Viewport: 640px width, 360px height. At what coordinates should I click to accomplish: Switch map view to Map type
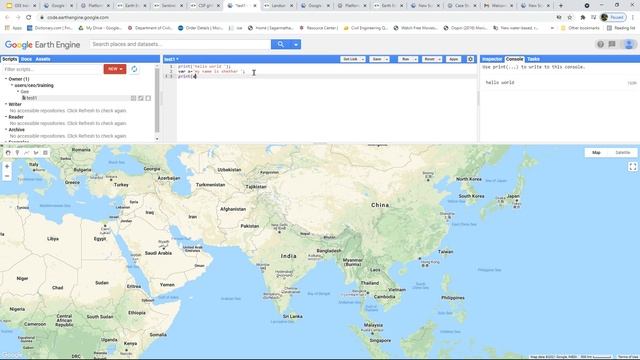click(x=596, y=153)
